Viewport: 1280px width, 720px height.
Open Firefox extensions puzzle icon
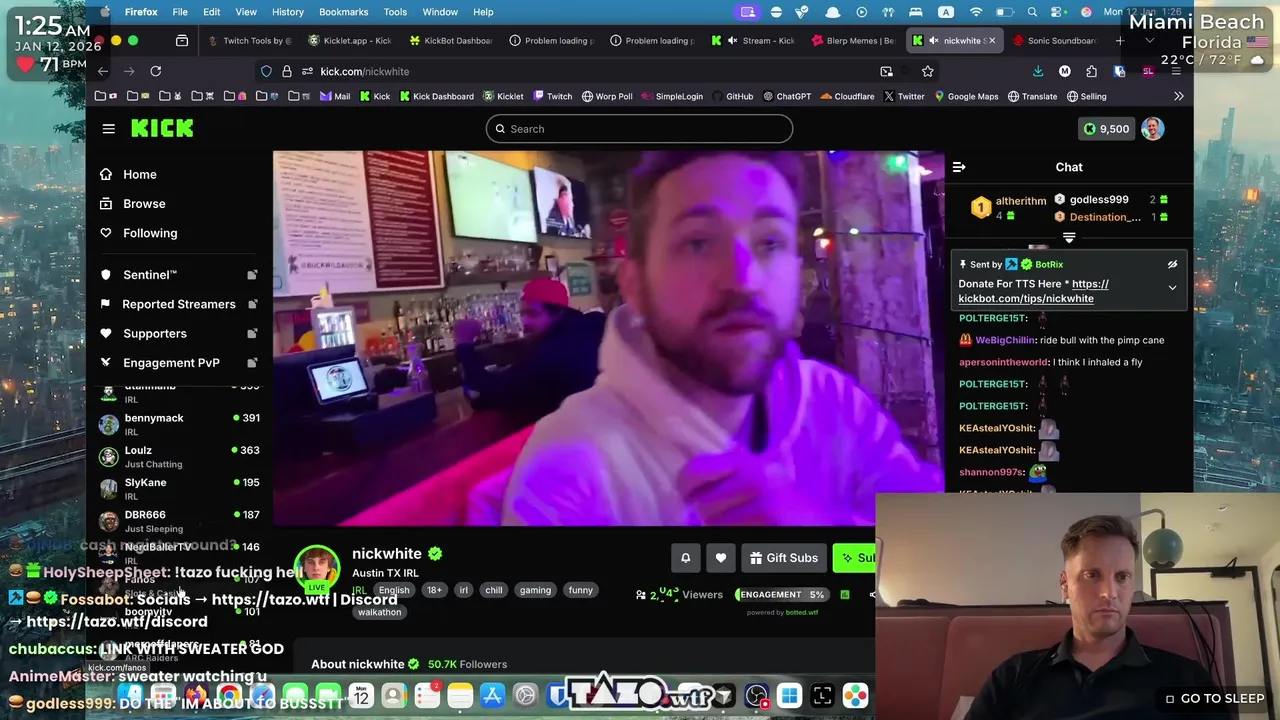point(1091,71)
